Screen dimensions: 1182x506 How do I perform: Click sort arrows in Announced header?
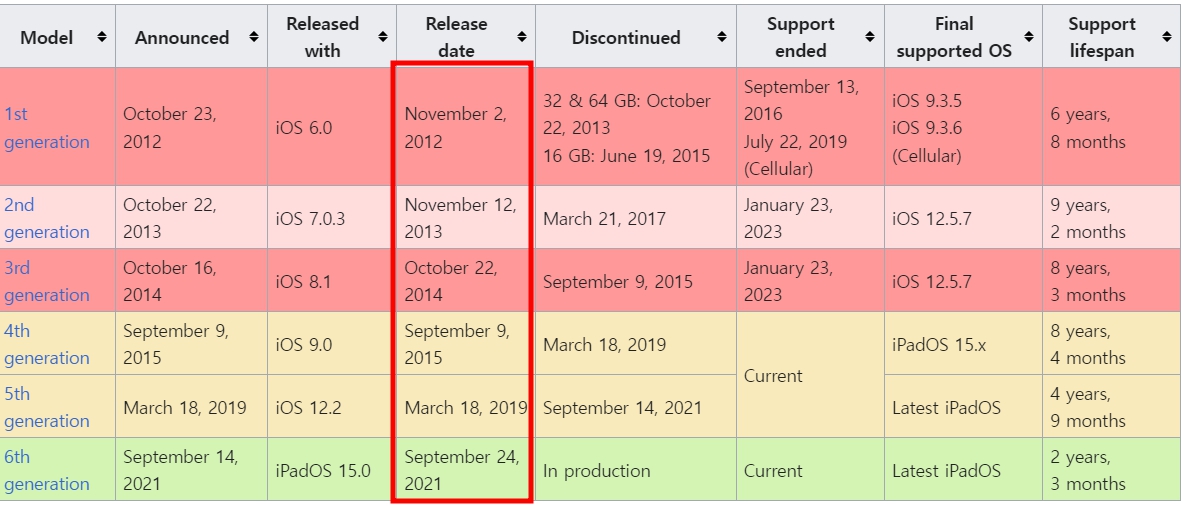pyautogui.click(x=254, y=37)
